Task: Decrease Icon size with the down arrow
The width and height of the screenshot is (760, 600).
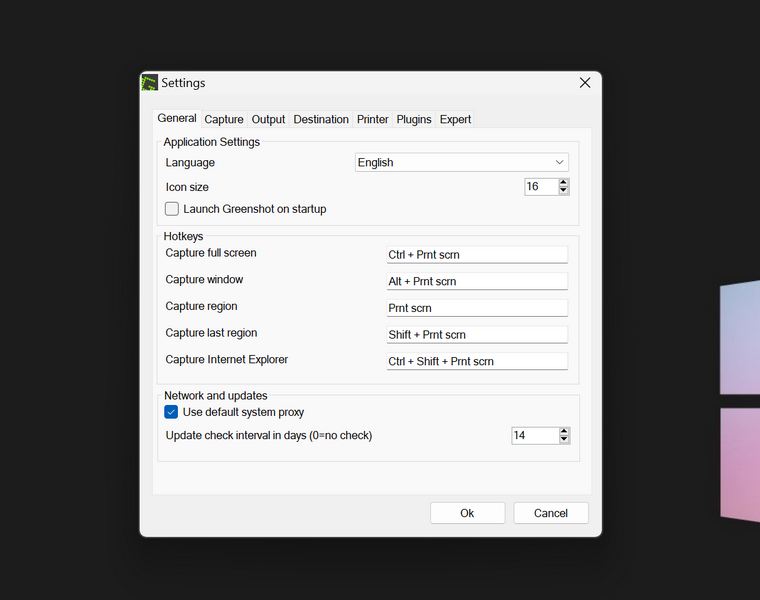Action: point(564,191)
